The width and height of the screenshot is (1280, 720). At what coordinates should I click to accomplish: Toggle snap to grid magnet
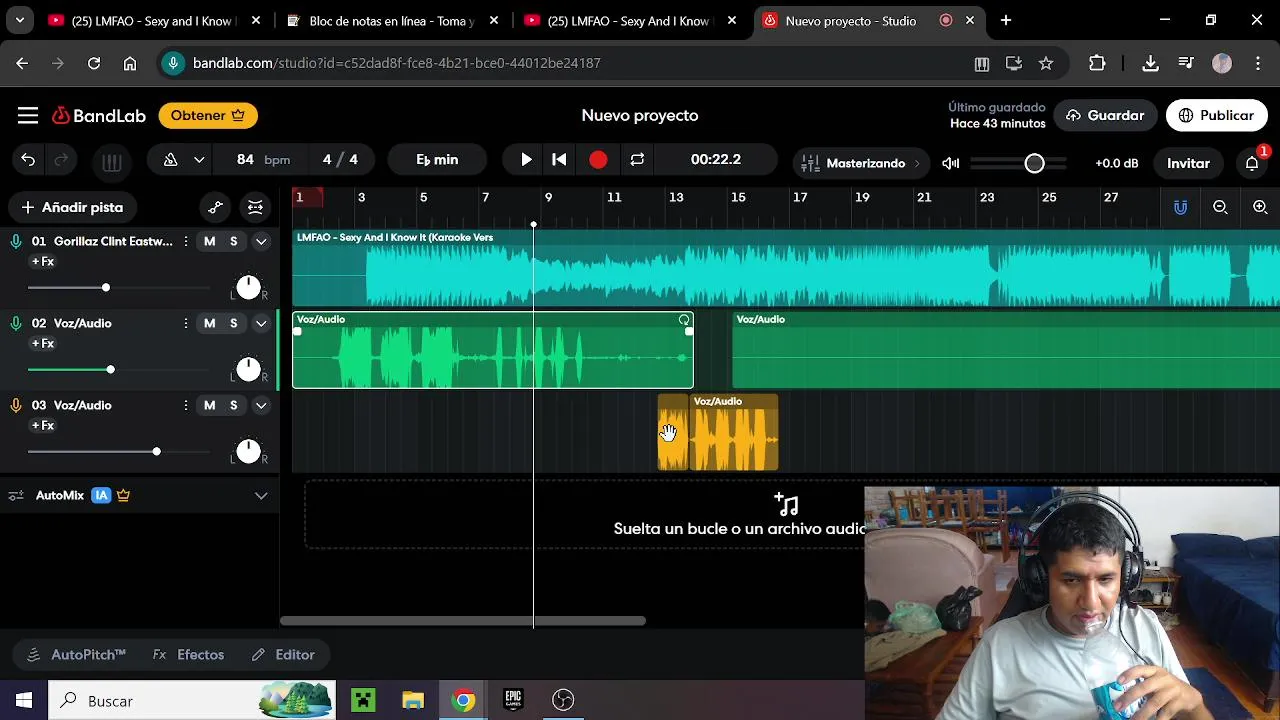click(1181, 208)
